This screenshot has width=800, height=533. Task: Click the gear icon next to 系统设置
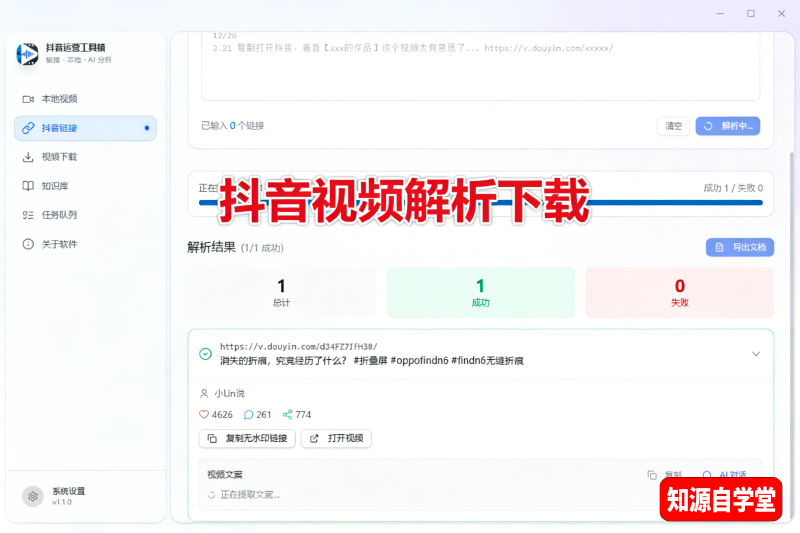tap(33, 496)
